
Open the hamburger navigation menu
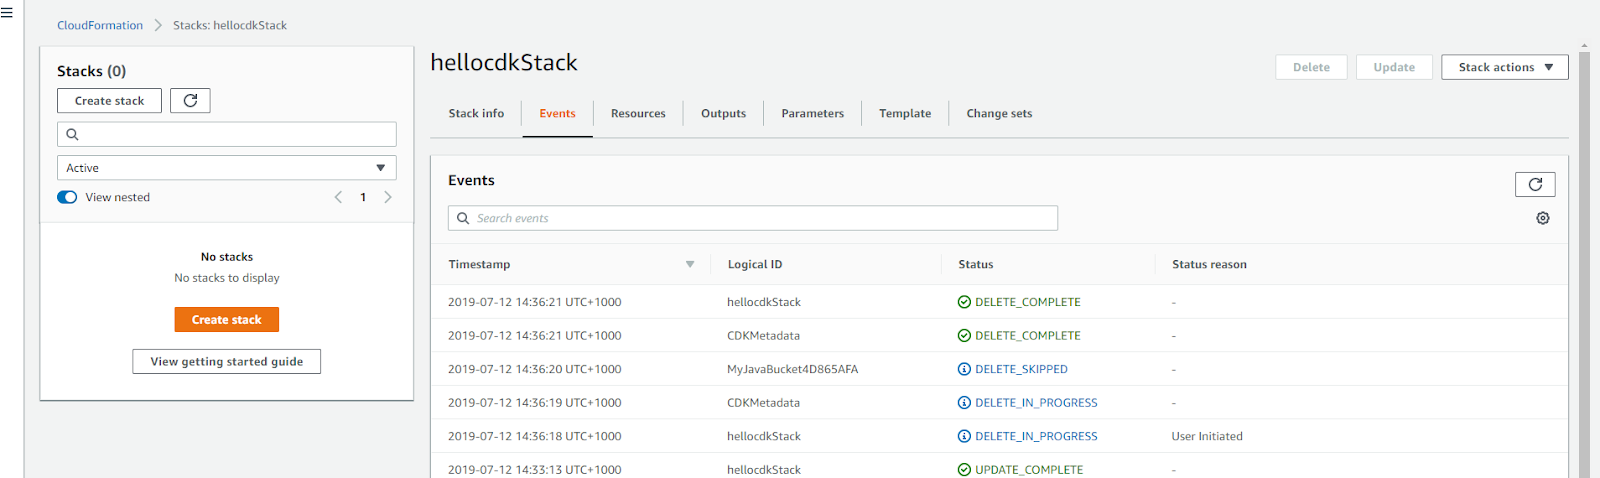click(7, 13)
